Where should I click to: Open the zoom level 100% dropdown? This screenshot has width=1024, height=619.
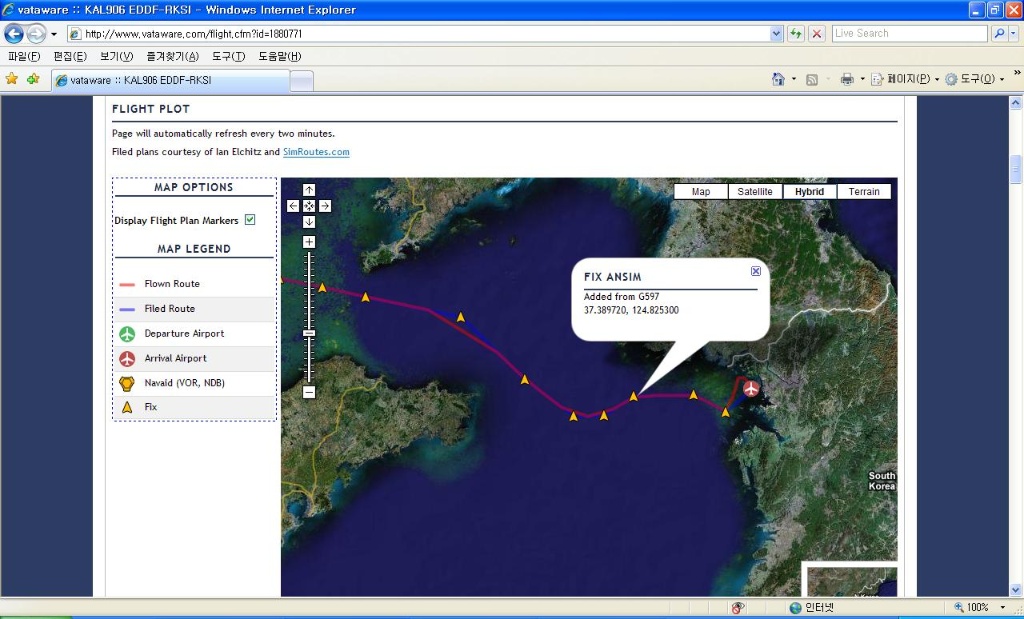point(1003,607)
